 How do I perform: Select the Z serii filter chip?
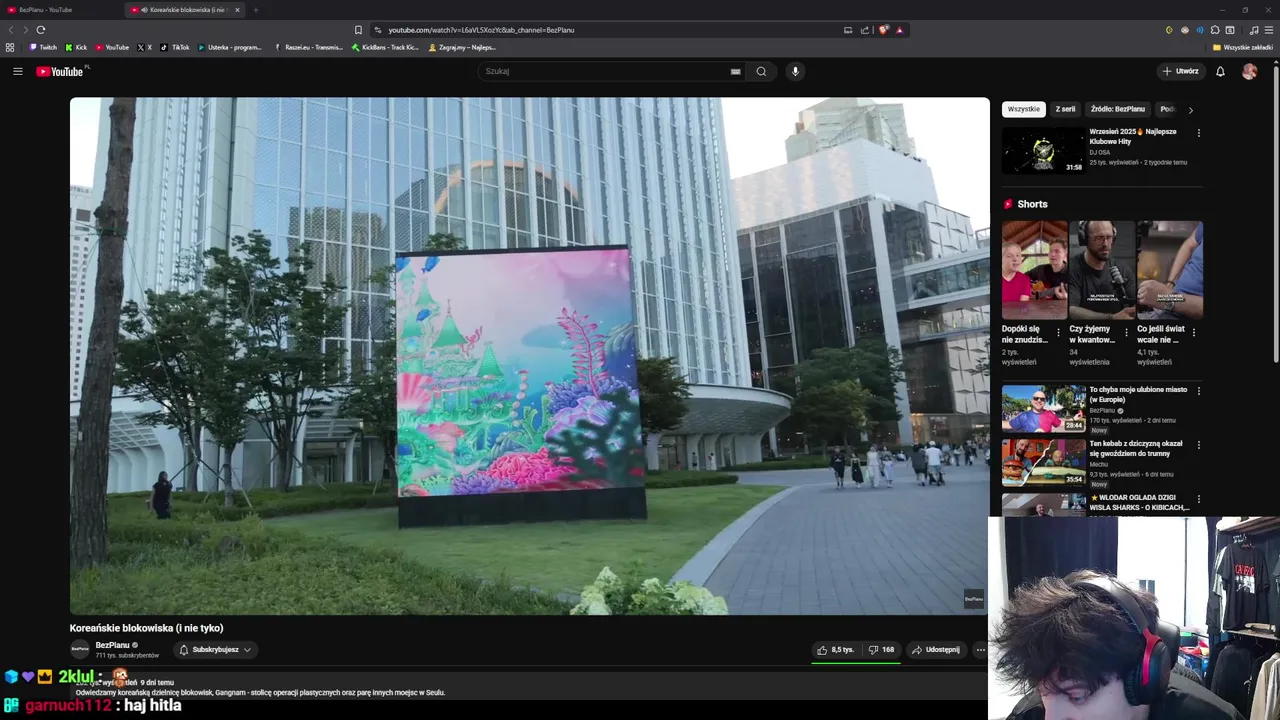tap(1065, 109)
